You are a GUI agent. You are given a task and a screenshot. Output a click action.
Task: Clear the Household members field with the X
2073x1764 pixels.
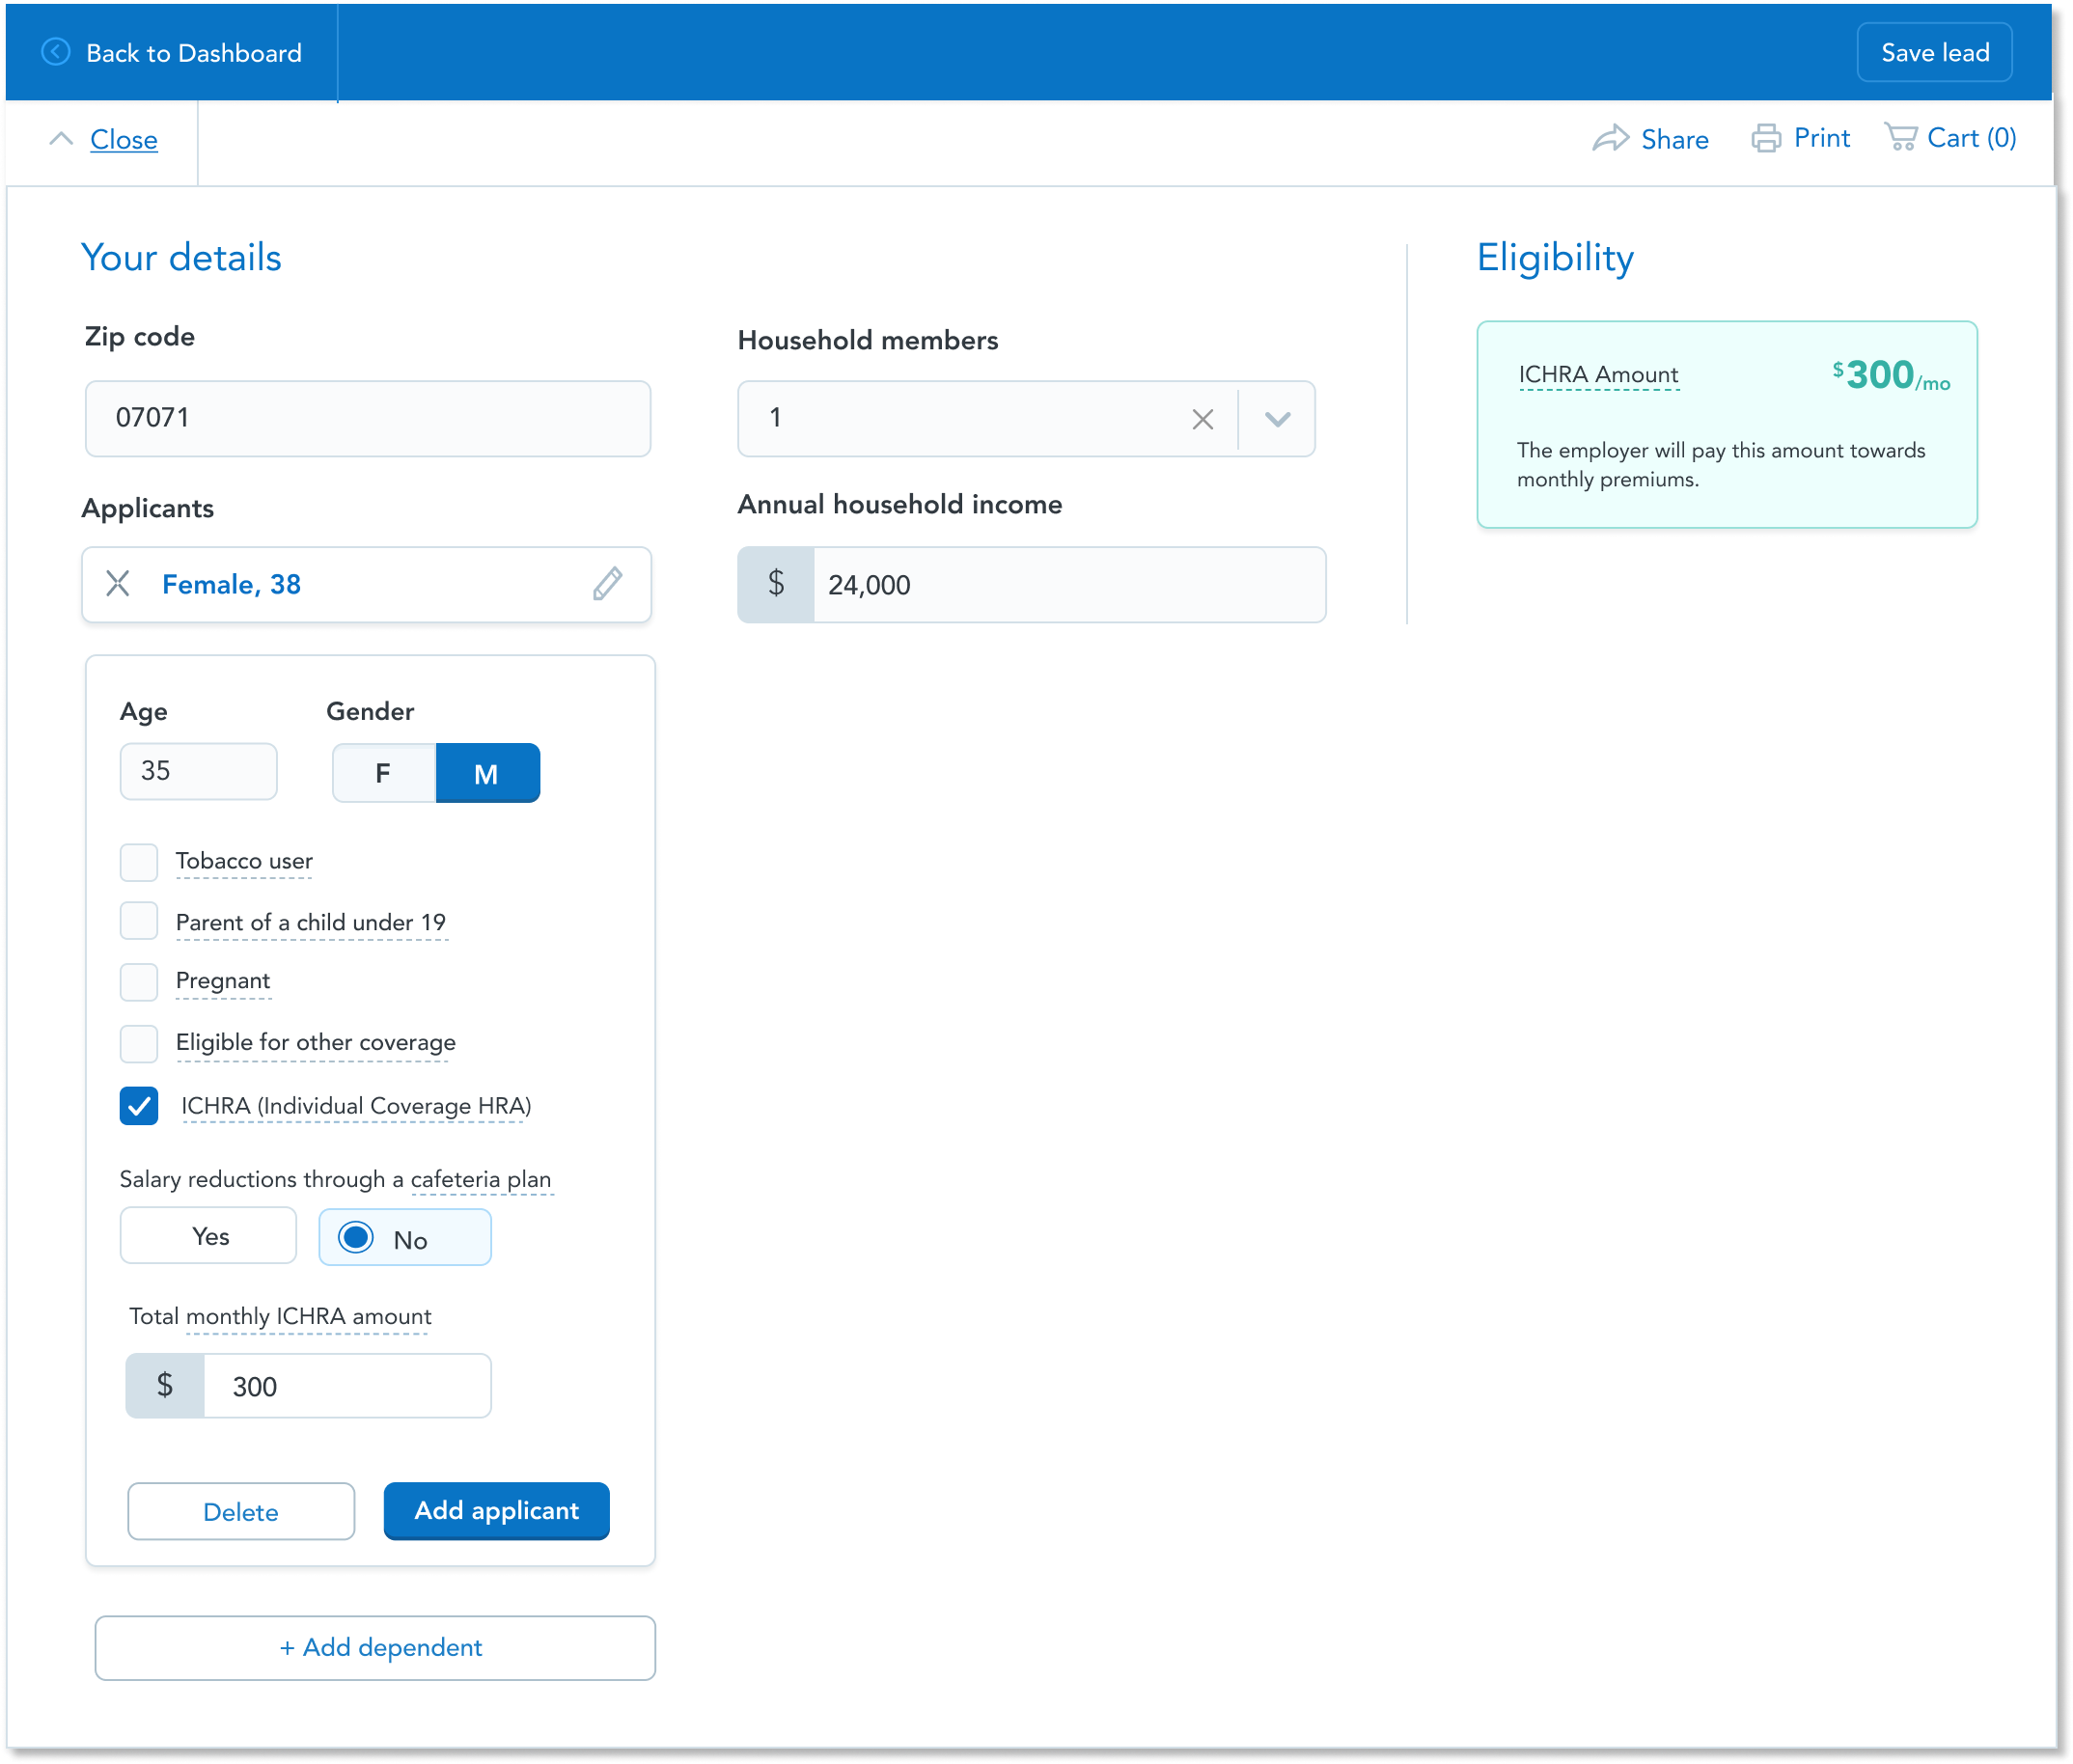click(1202, 419)
